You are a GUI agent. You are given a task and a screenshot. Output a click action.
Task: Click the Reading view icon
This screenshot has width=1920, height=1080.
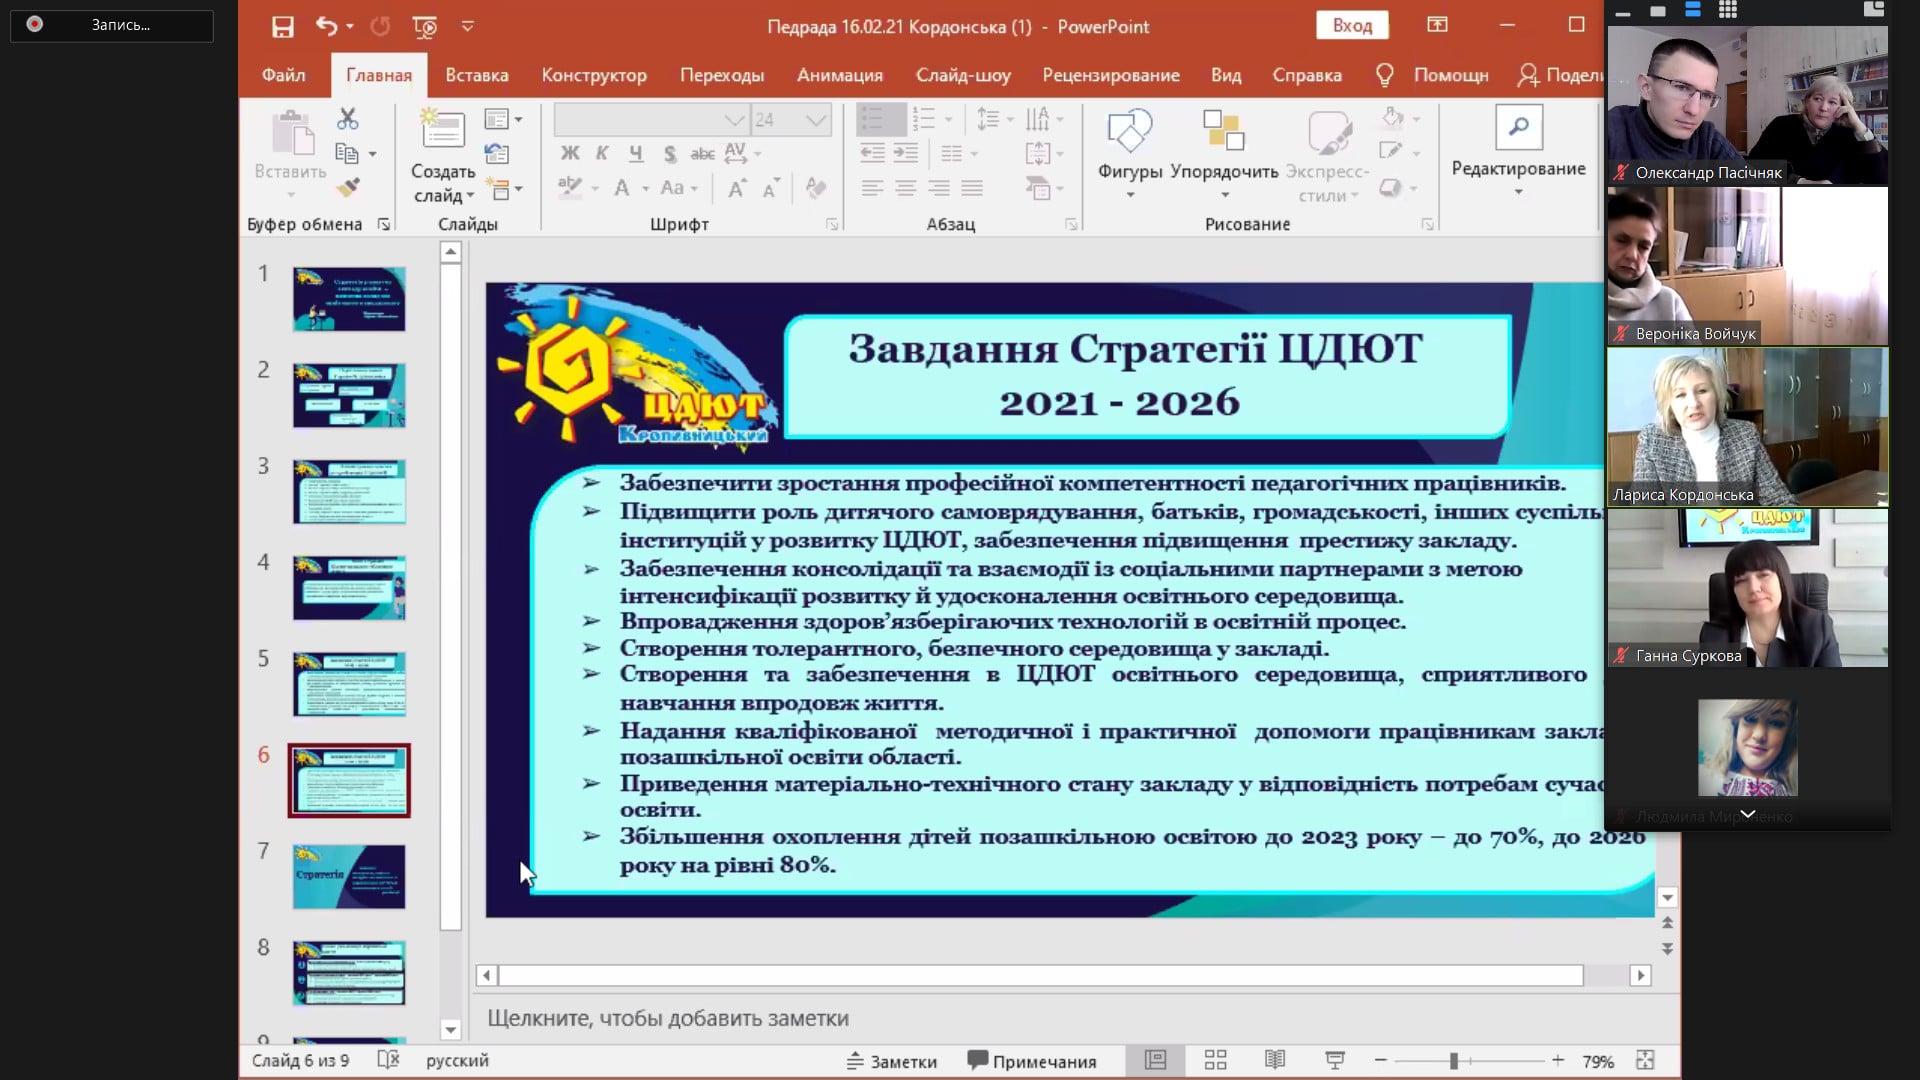(x=1275, y=1060)
